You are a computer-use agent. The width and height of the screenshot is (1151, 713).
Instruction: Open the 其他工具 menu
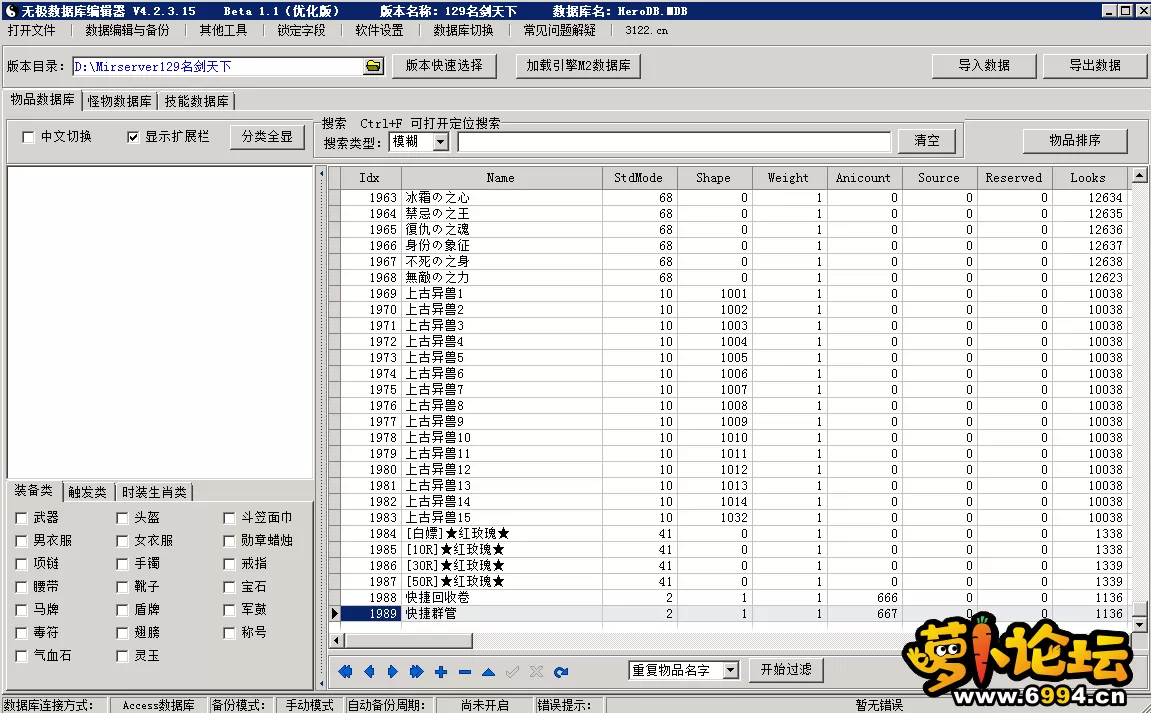[x=223, y=30]
